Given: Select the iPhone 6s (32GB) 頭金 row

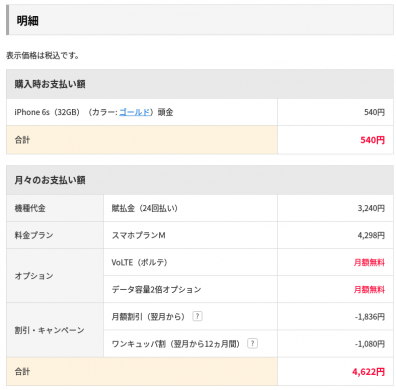Looking at the screenshot, I should pos(200,112).
